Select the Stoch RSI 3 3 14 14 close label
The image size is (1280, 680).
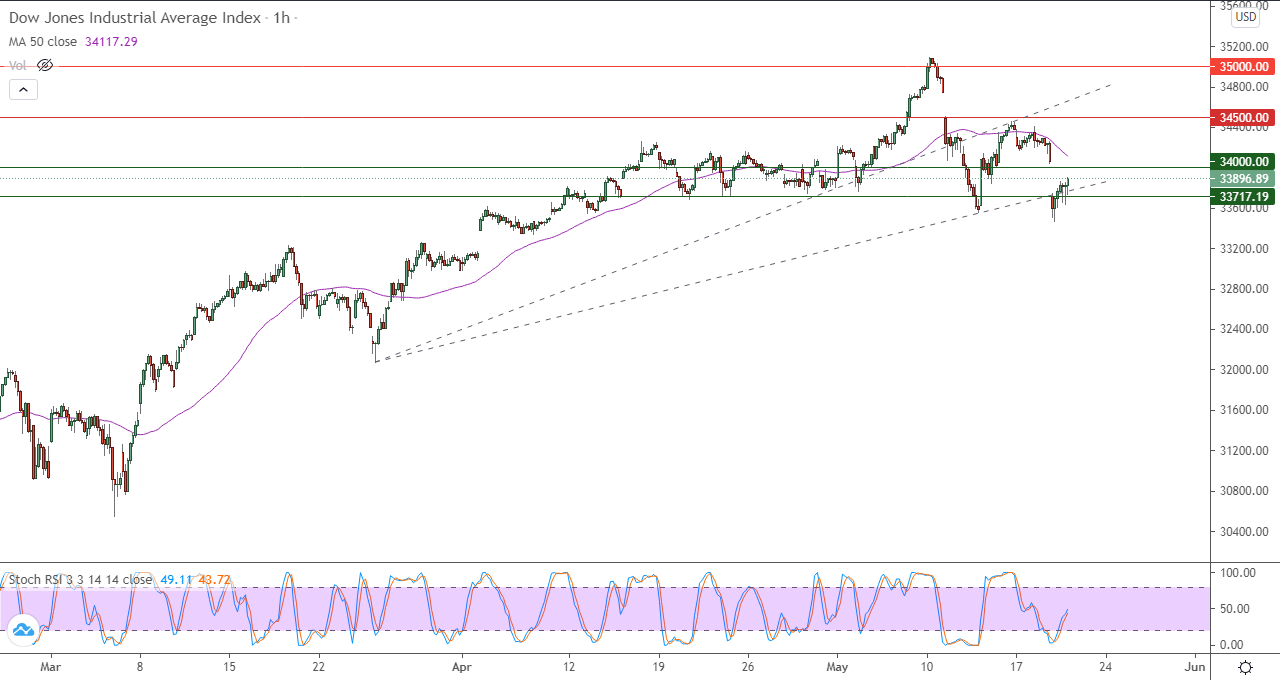[81, 579]
